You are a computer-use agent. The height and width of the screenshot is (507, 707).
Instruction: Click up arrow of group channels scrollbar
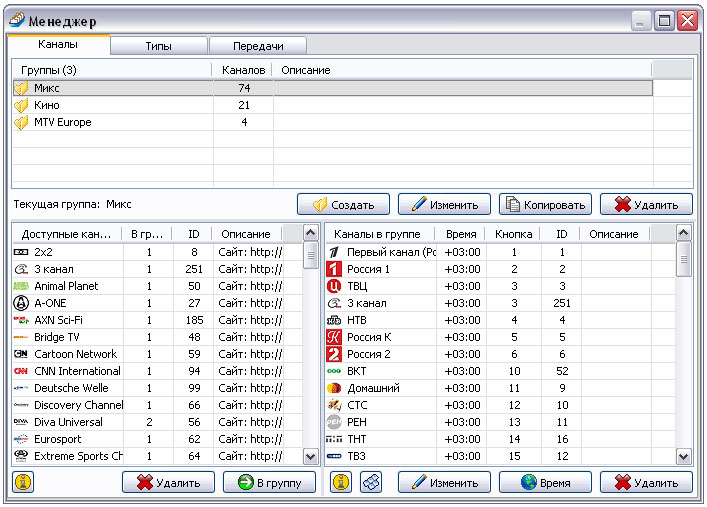(x=684, y=233)
